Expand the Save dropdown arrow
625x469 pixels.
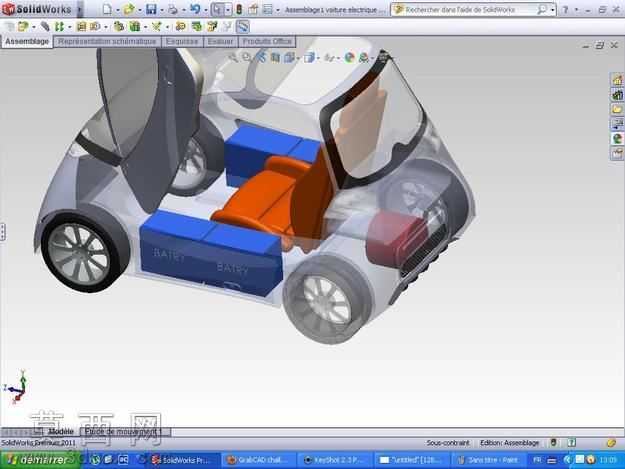pos(162,10)
